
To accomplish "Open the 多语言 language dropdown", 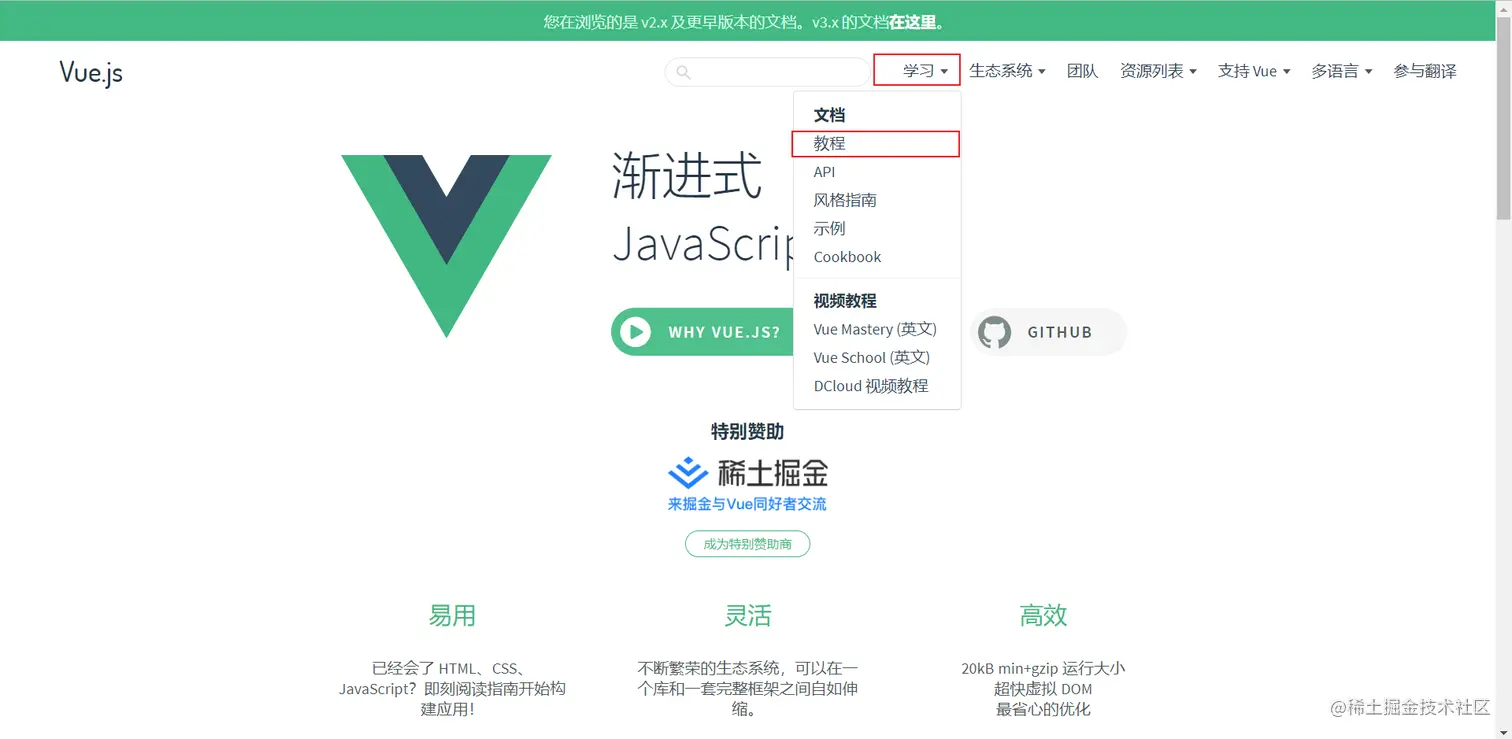I will click(1341, 71).
